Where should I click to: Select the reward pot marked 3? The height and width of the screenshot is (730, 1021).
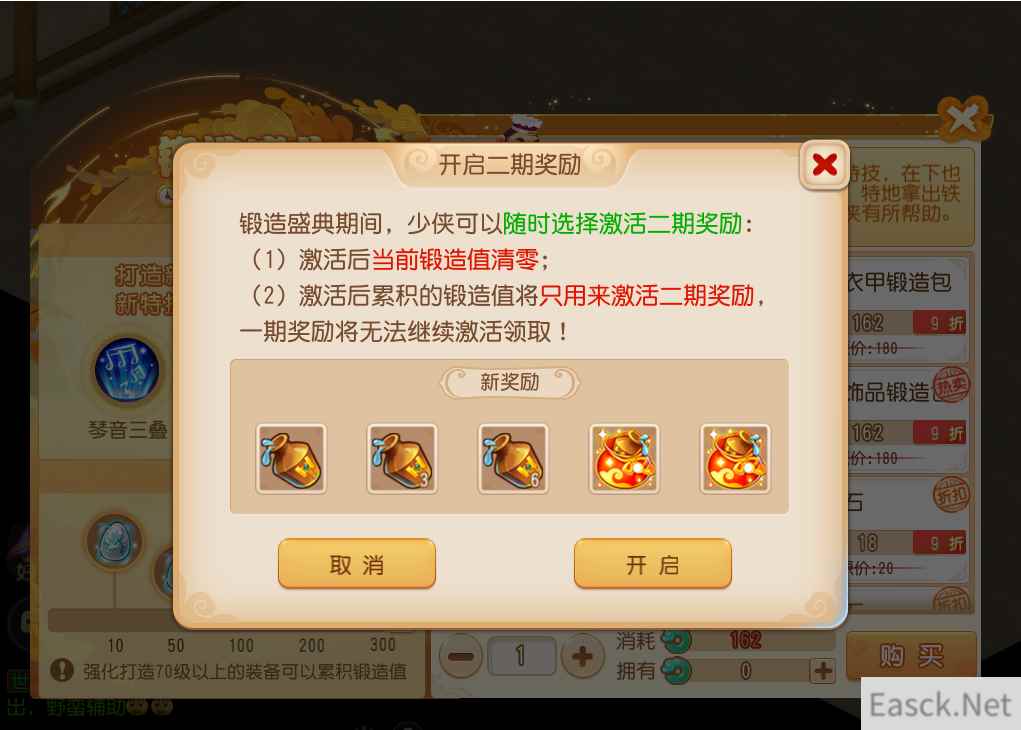402,458
